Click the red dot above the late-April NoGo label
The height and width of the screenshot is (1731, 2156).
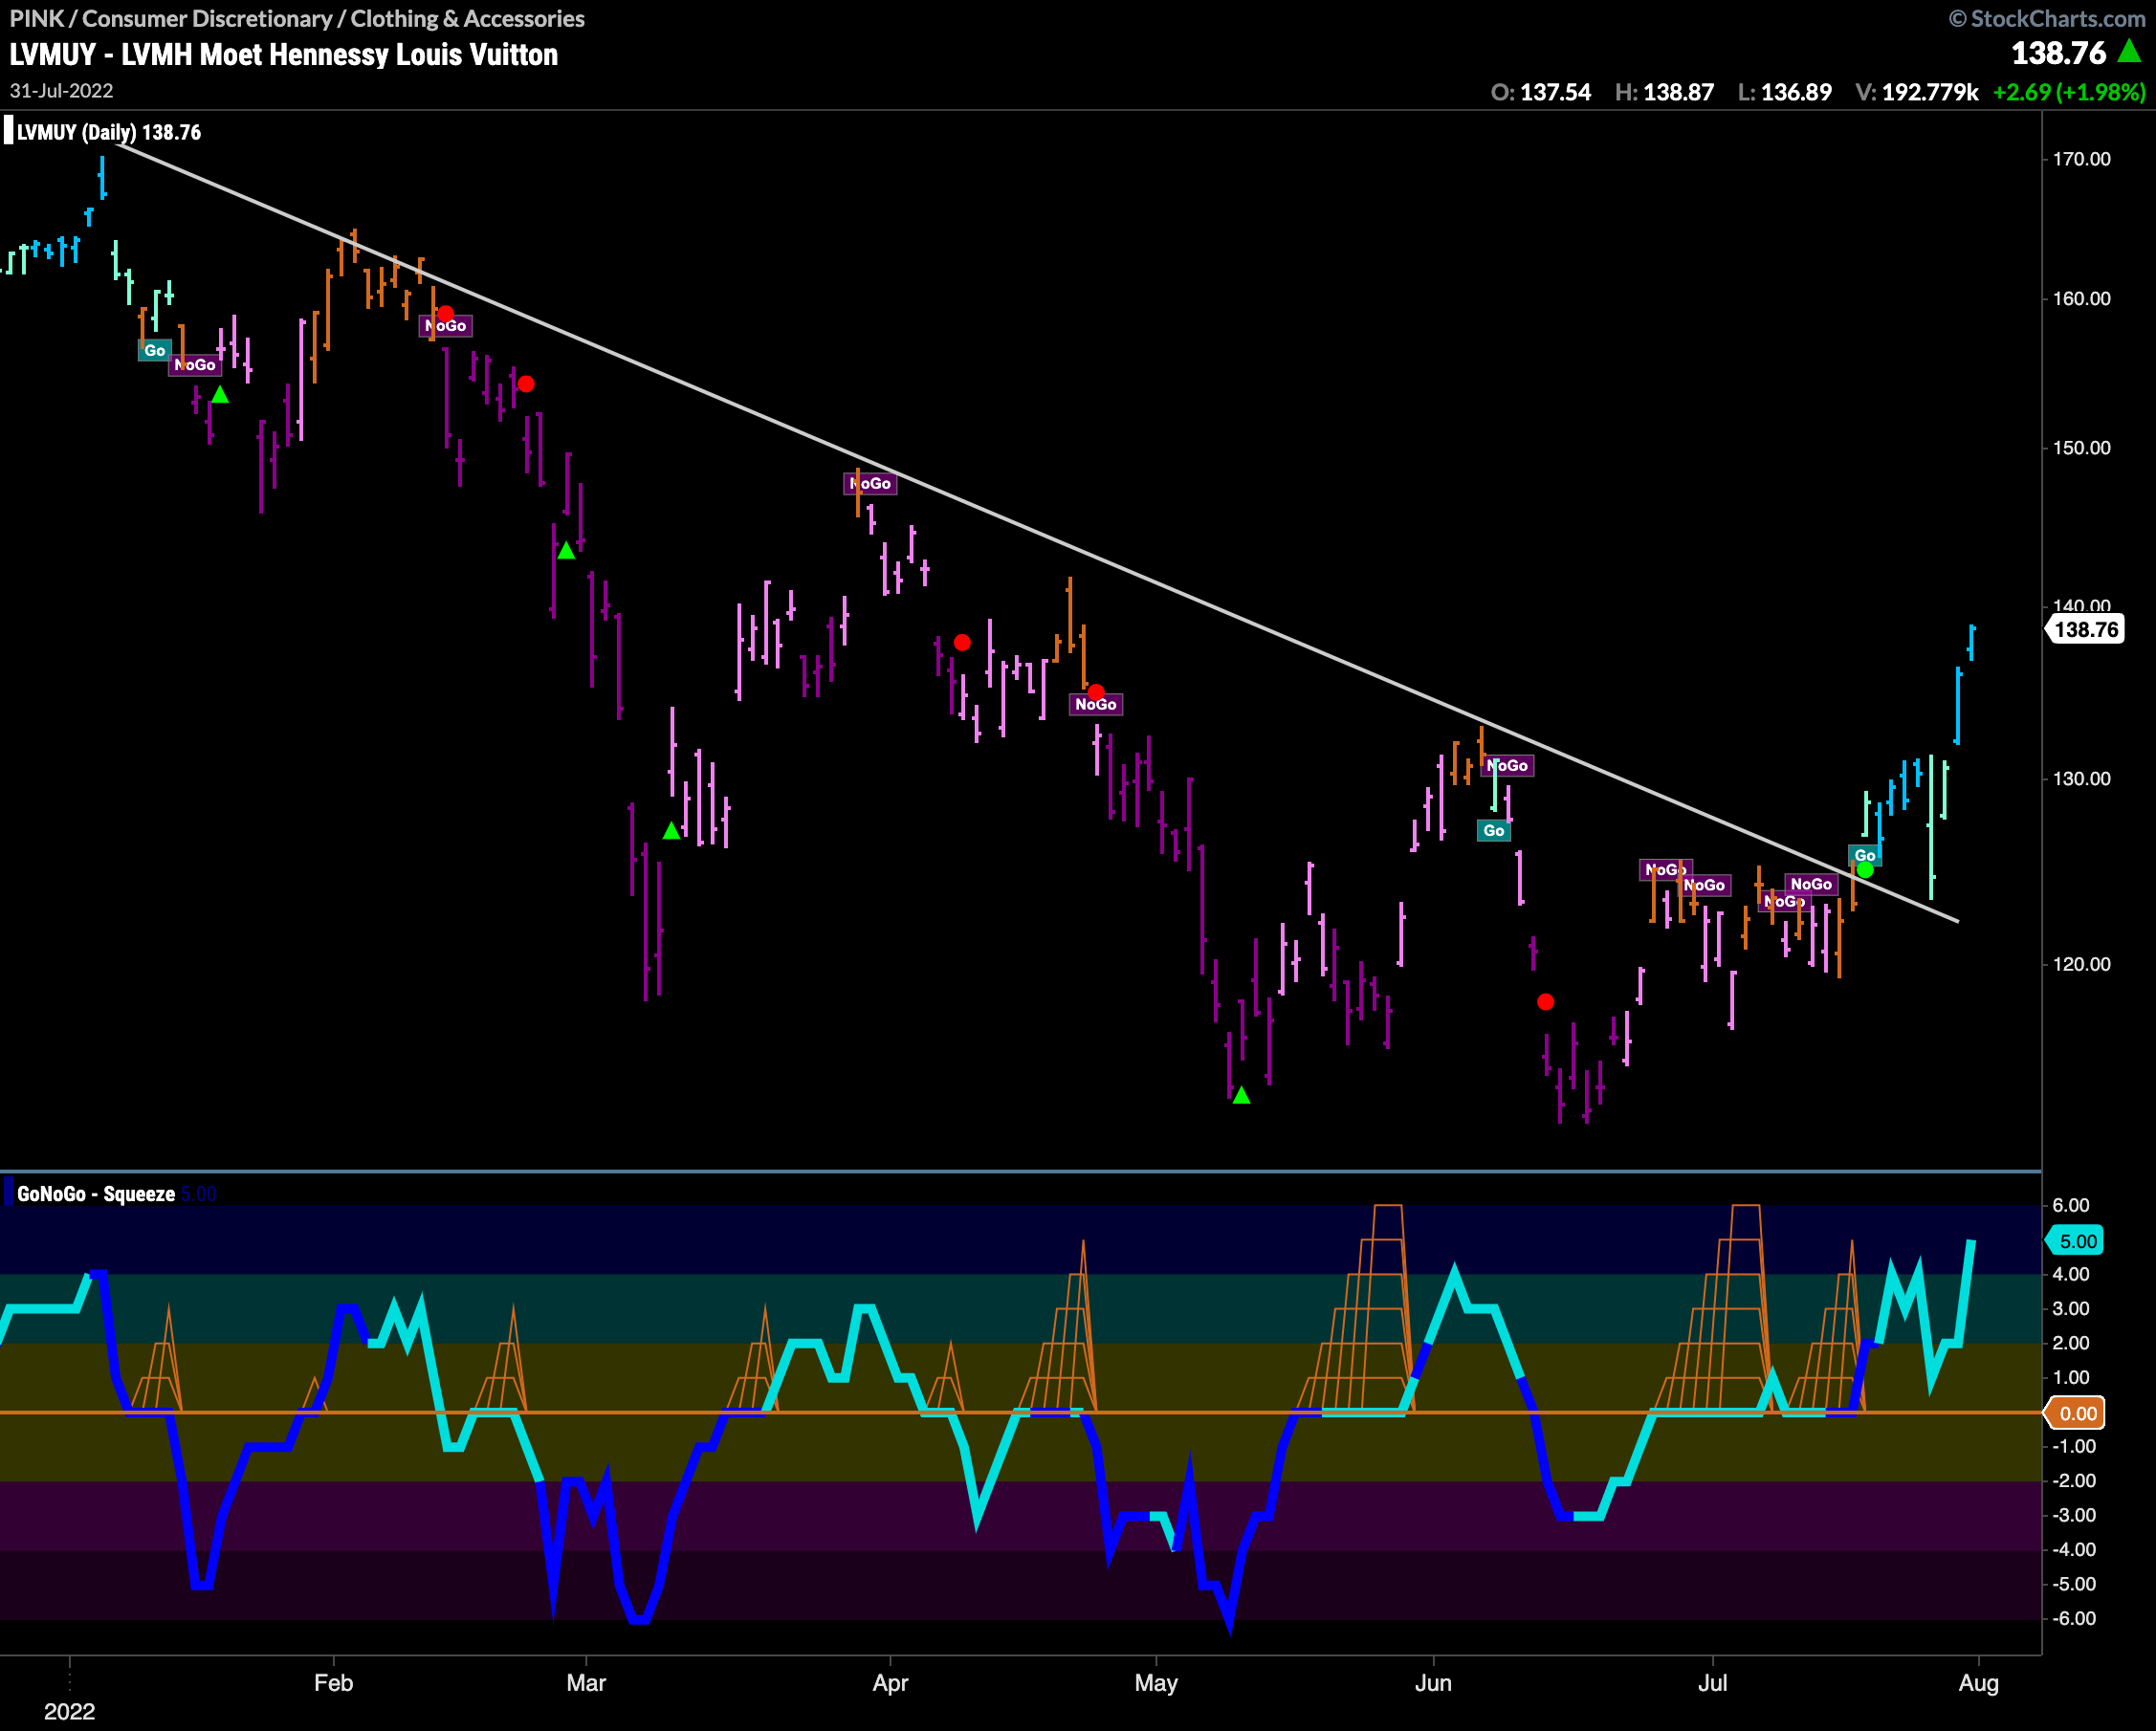pyautogui.click(x=1096, y=691)
